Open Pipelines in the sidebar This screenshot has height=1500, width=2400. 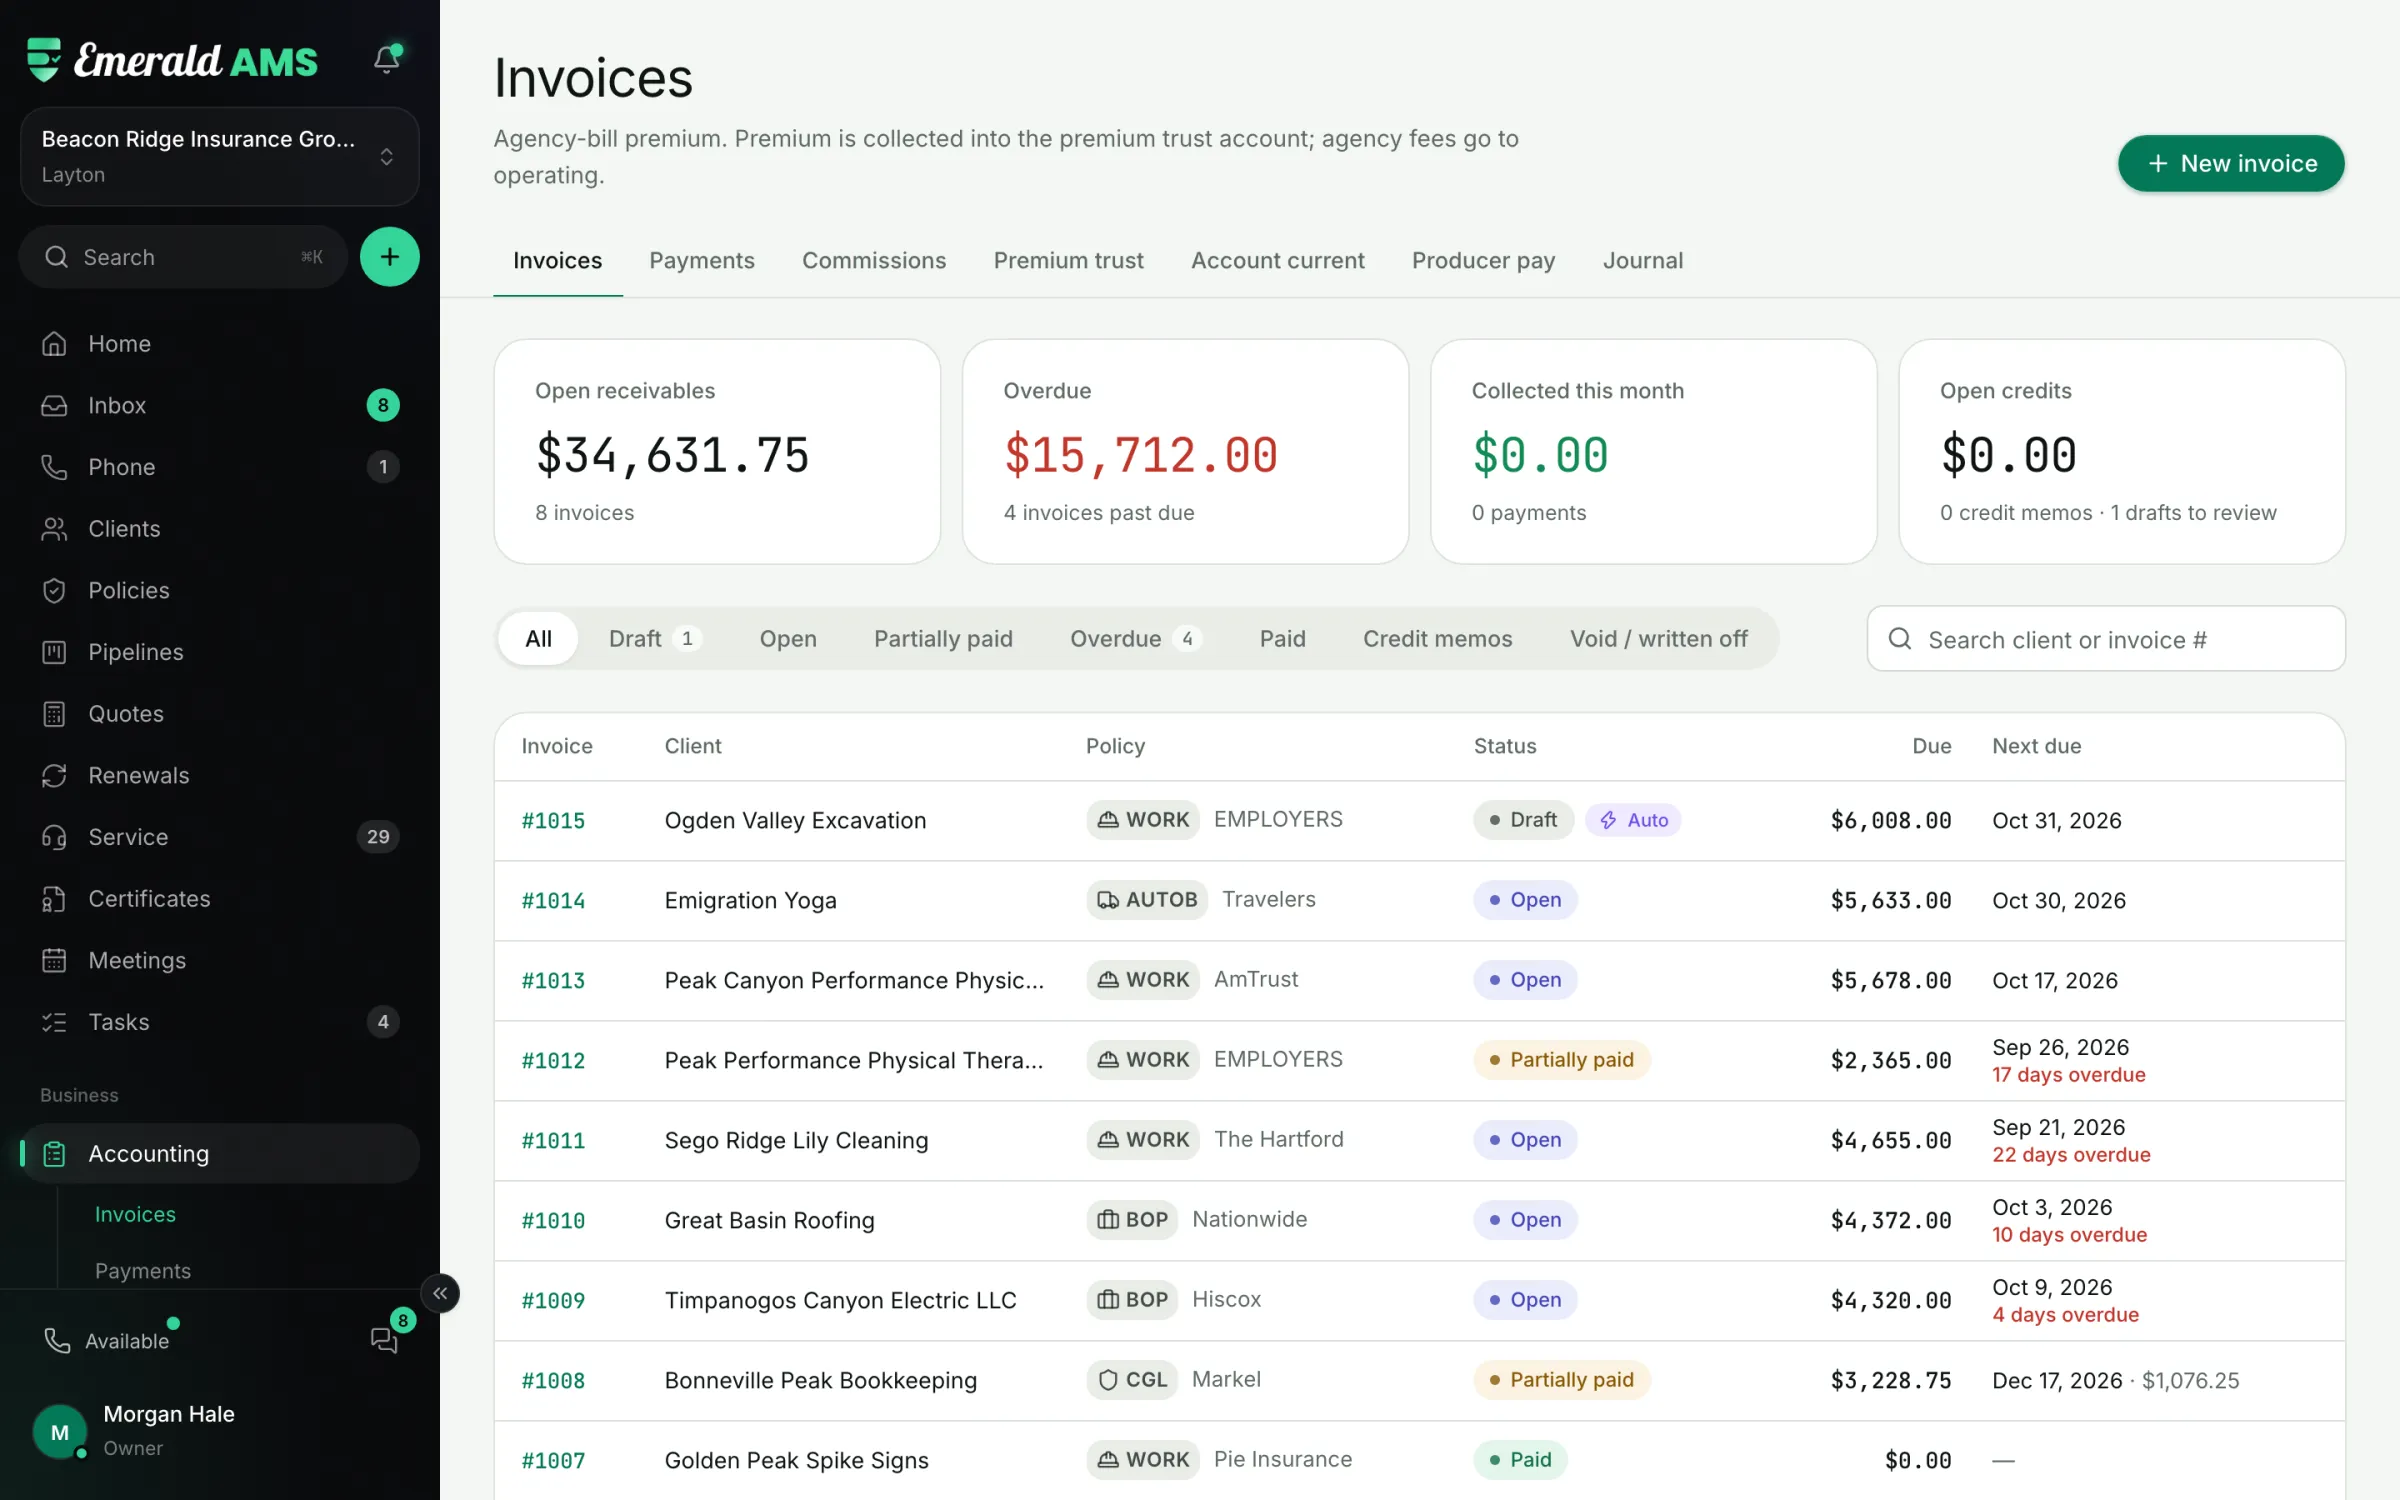click(x=219, y=652)
